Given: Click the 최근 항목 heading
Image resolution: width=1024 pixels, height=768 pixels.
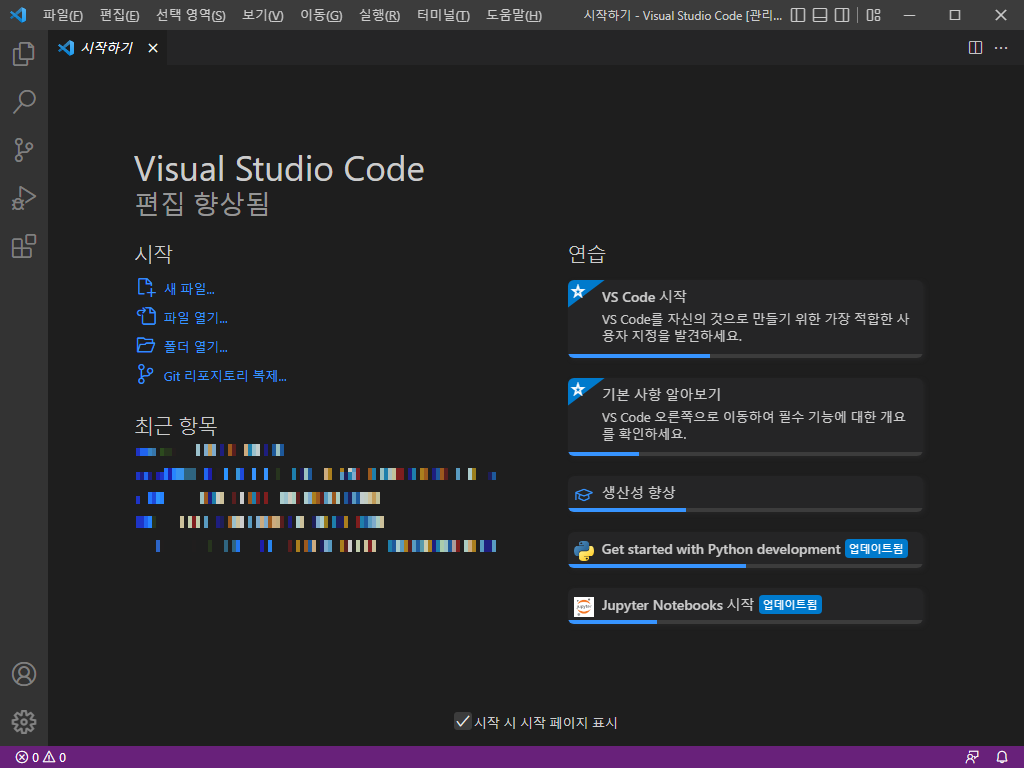Looking at the screenshot, I should [x=176, y=426].
